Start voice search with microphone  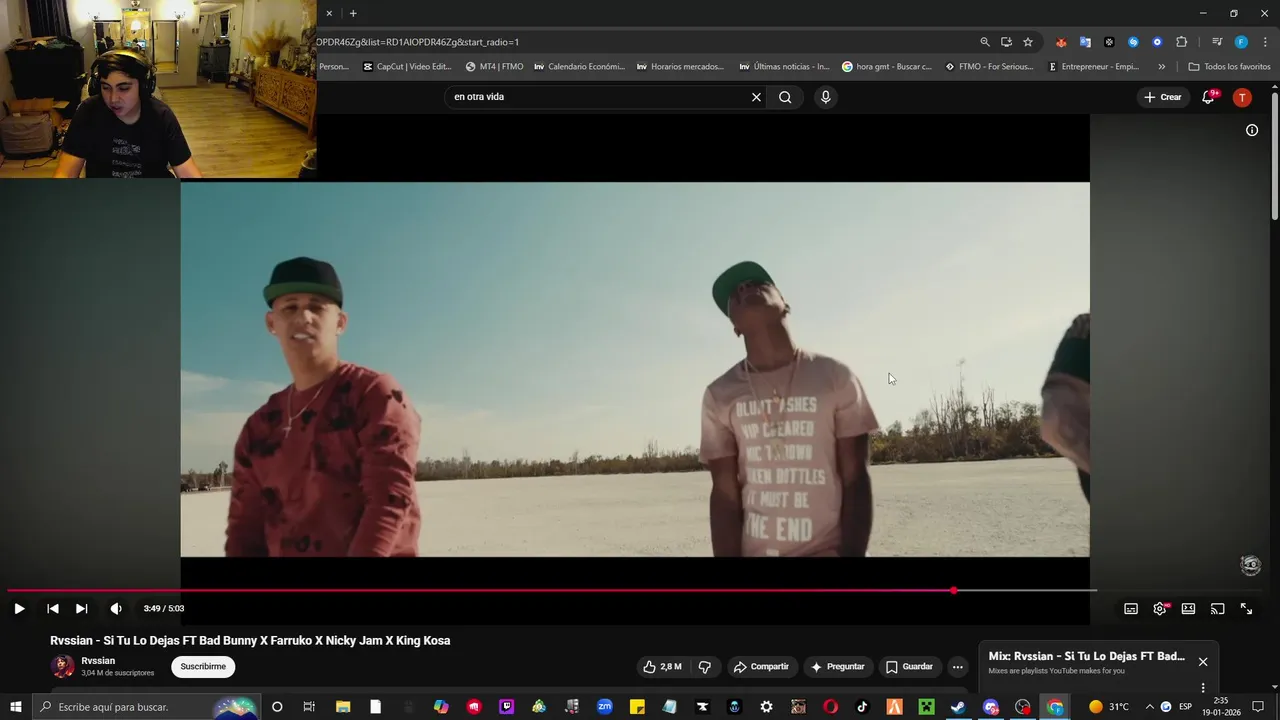[x=825, y=97]
